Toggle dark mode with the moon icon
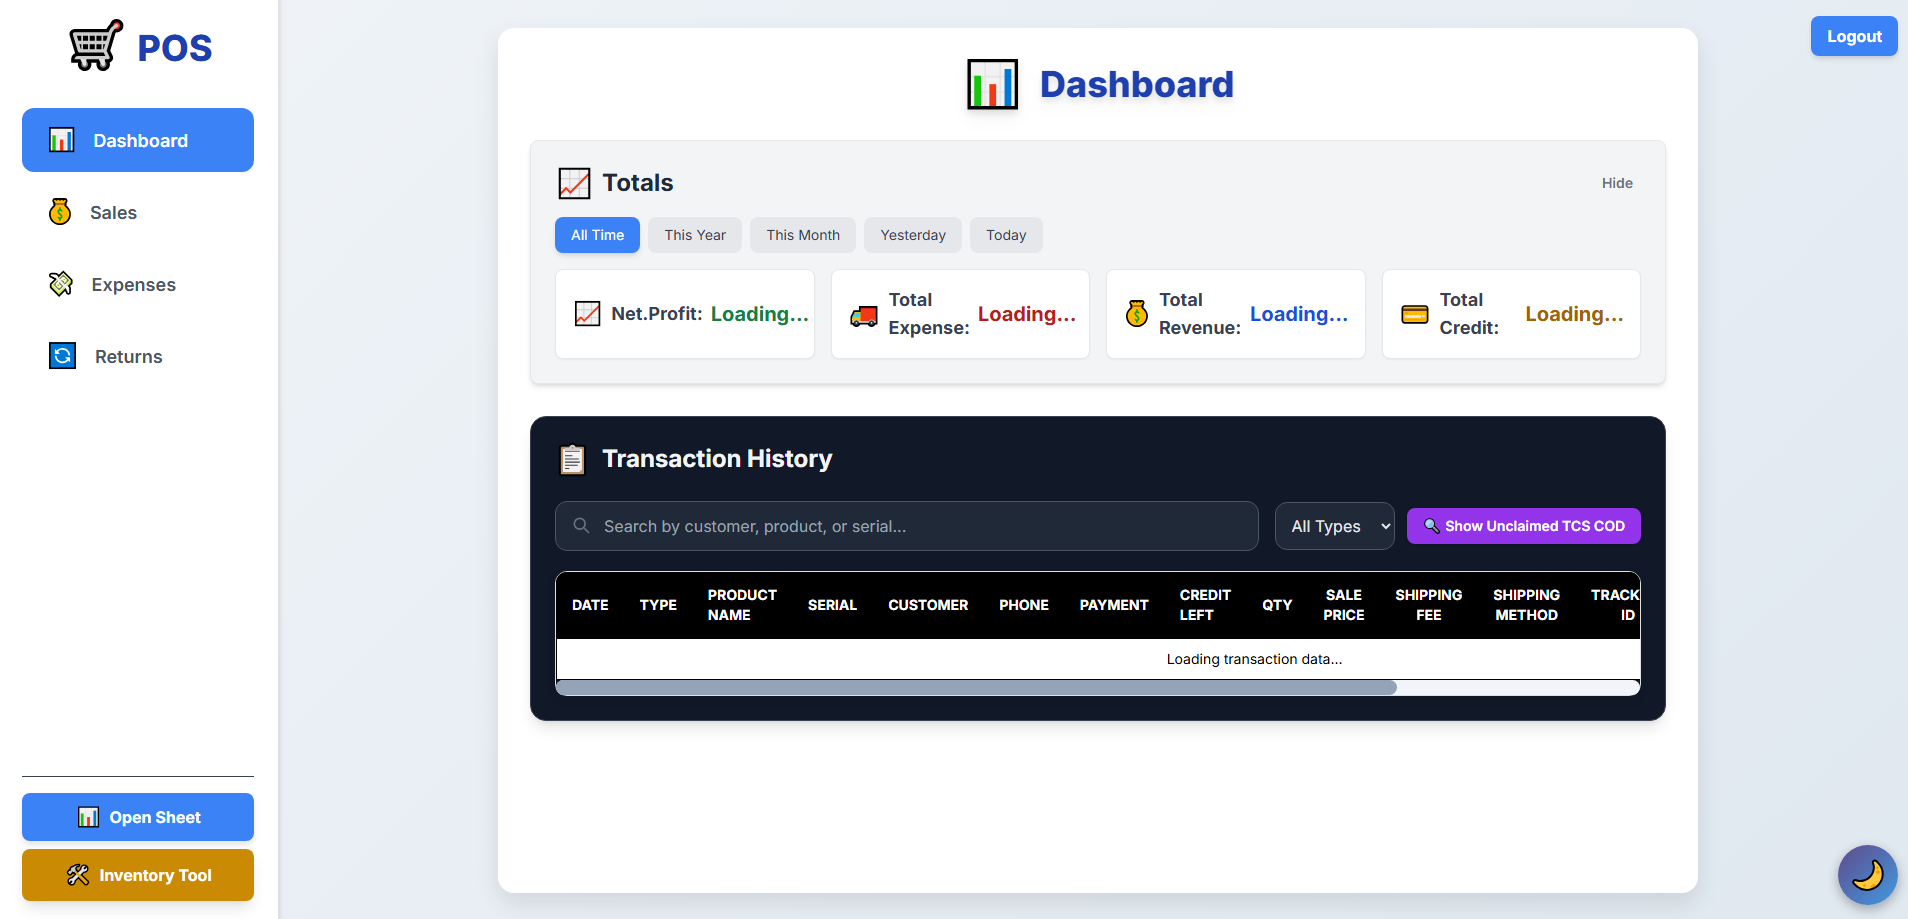1908x919 pixels. point(1866,874)
